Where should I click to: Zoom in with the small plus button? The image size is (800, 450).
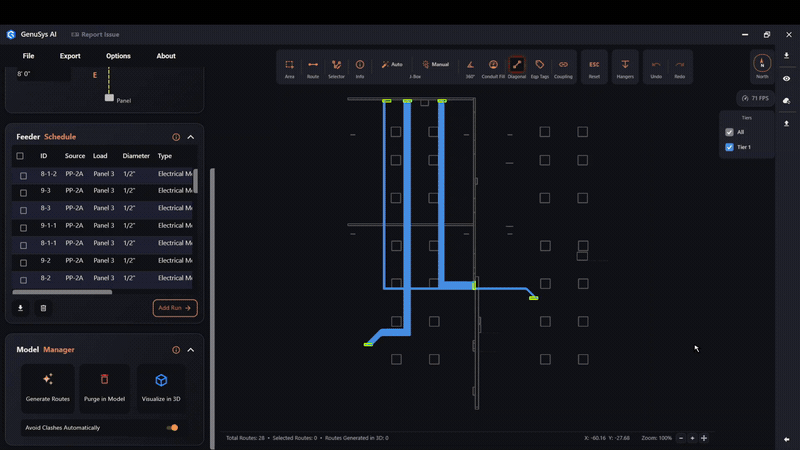pyautogui.click(x=692, y=438)
